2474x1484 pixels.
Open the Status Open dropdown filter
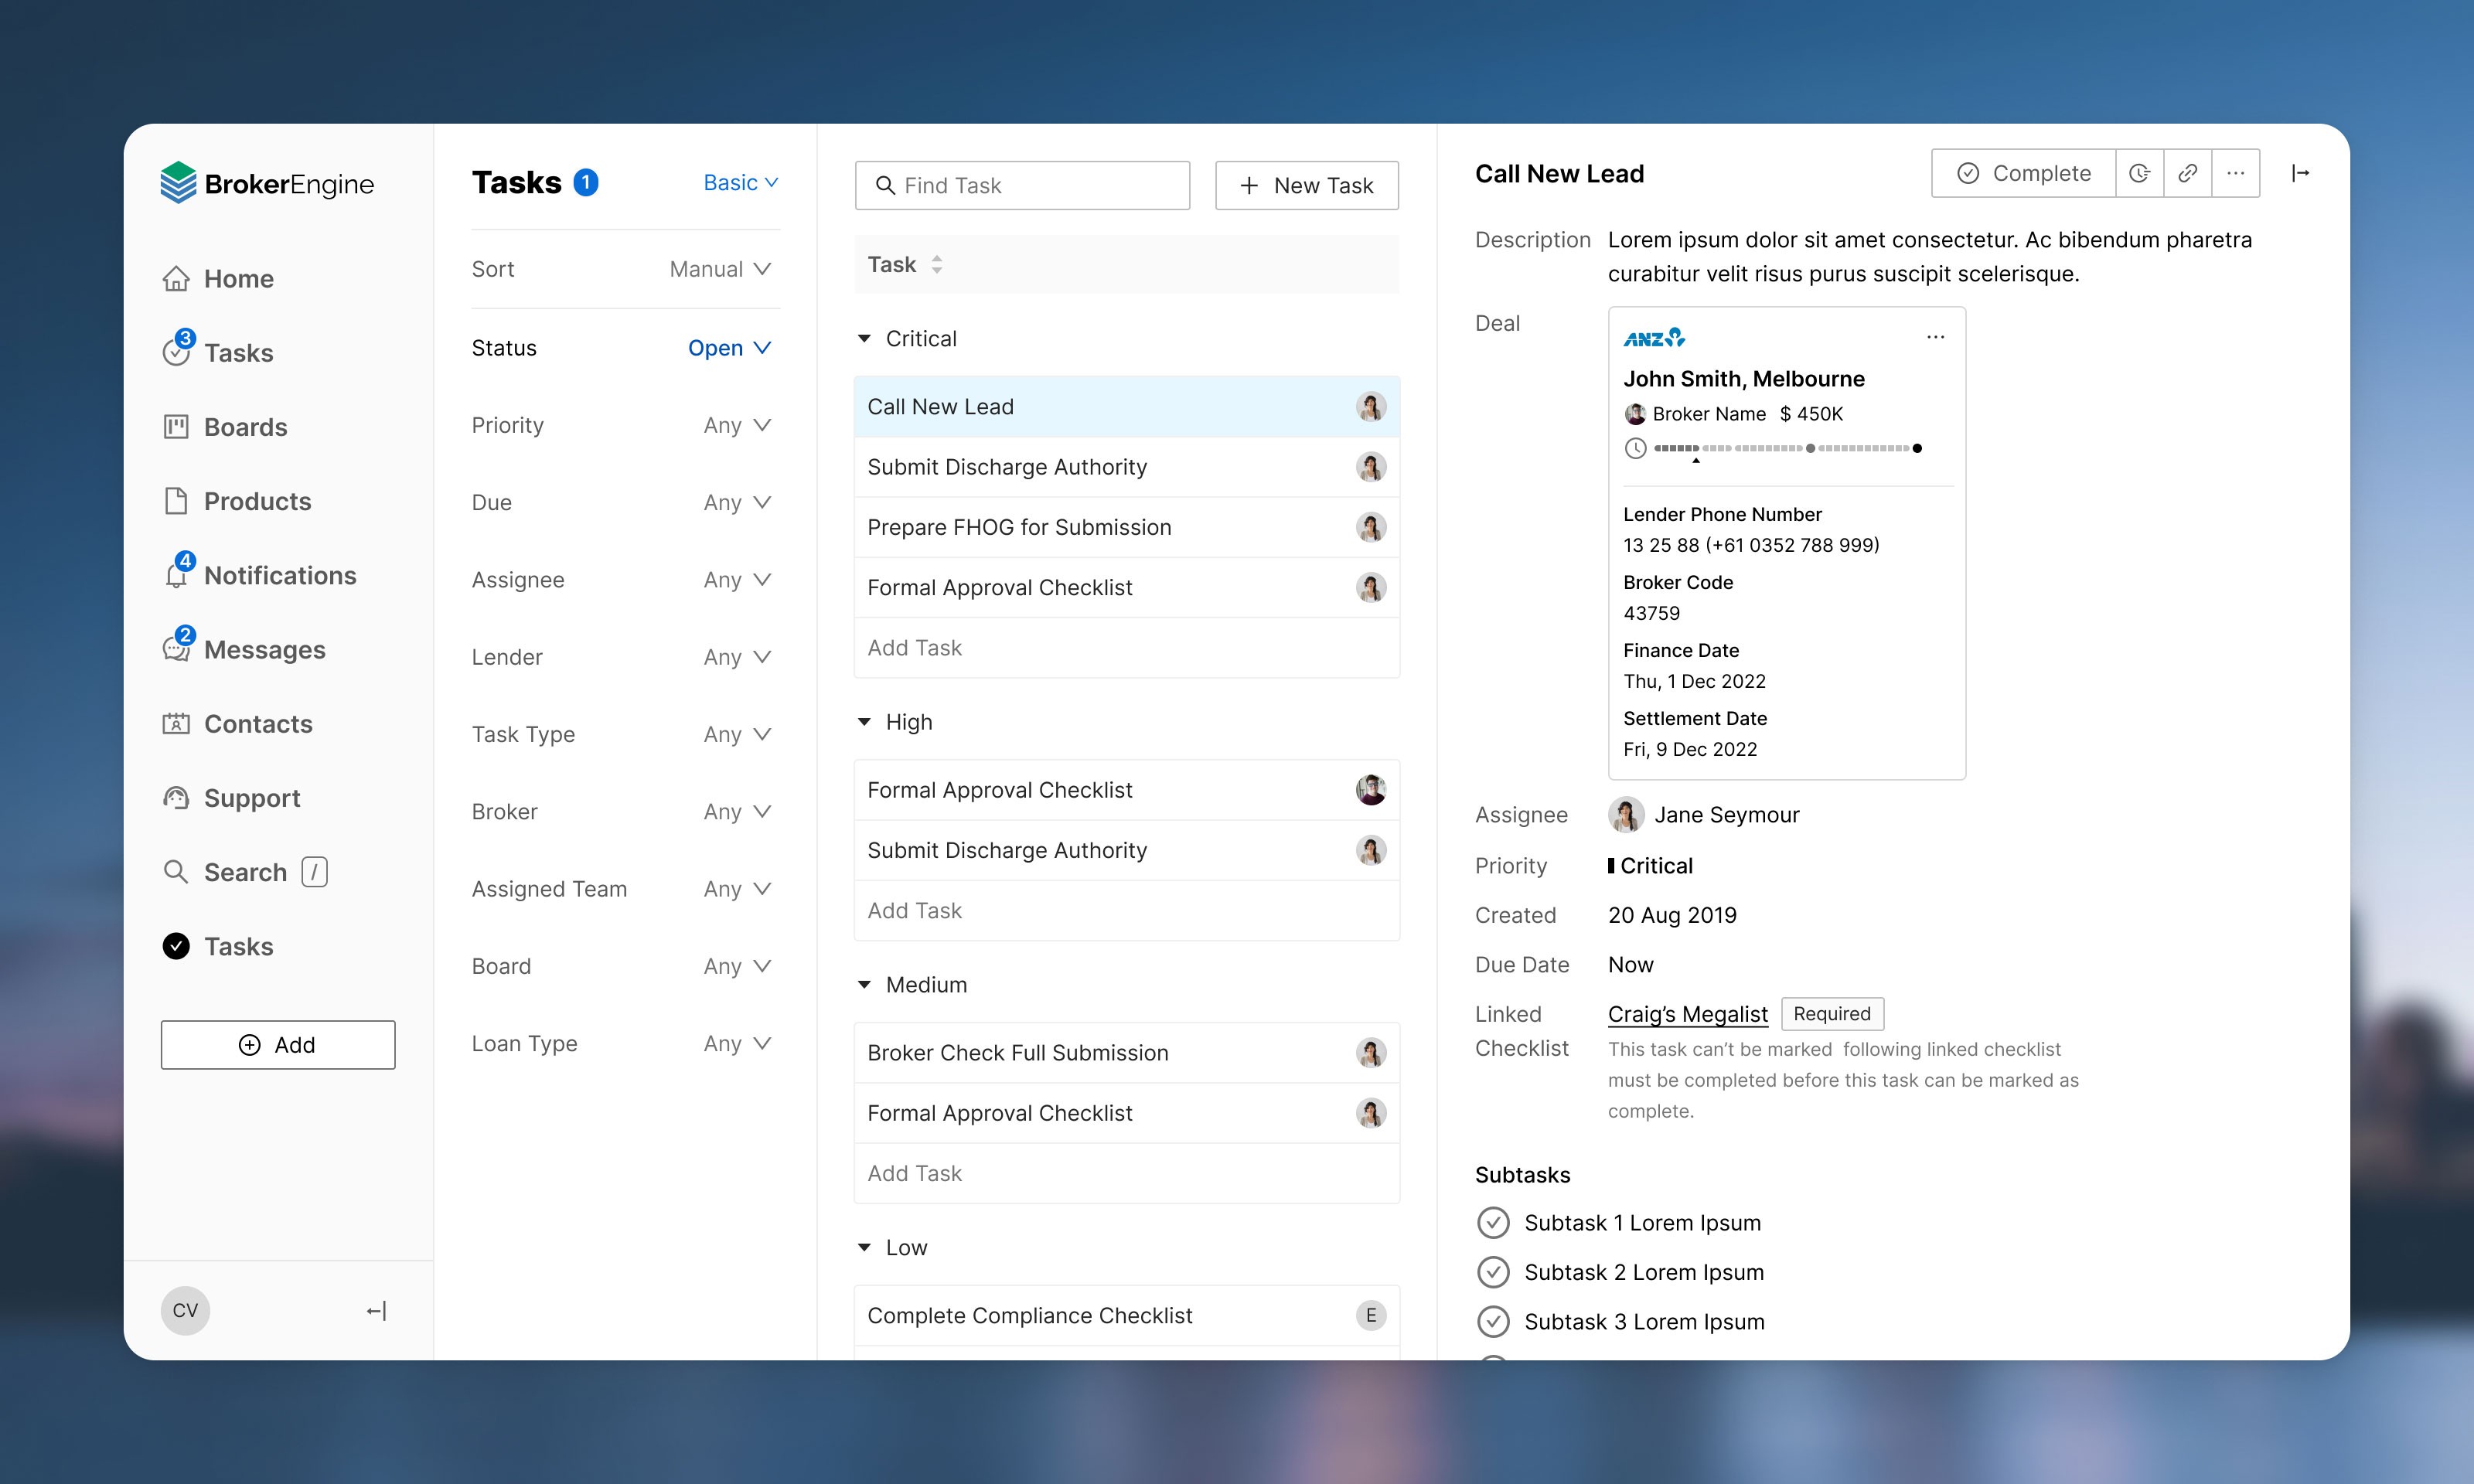point(729,348)
